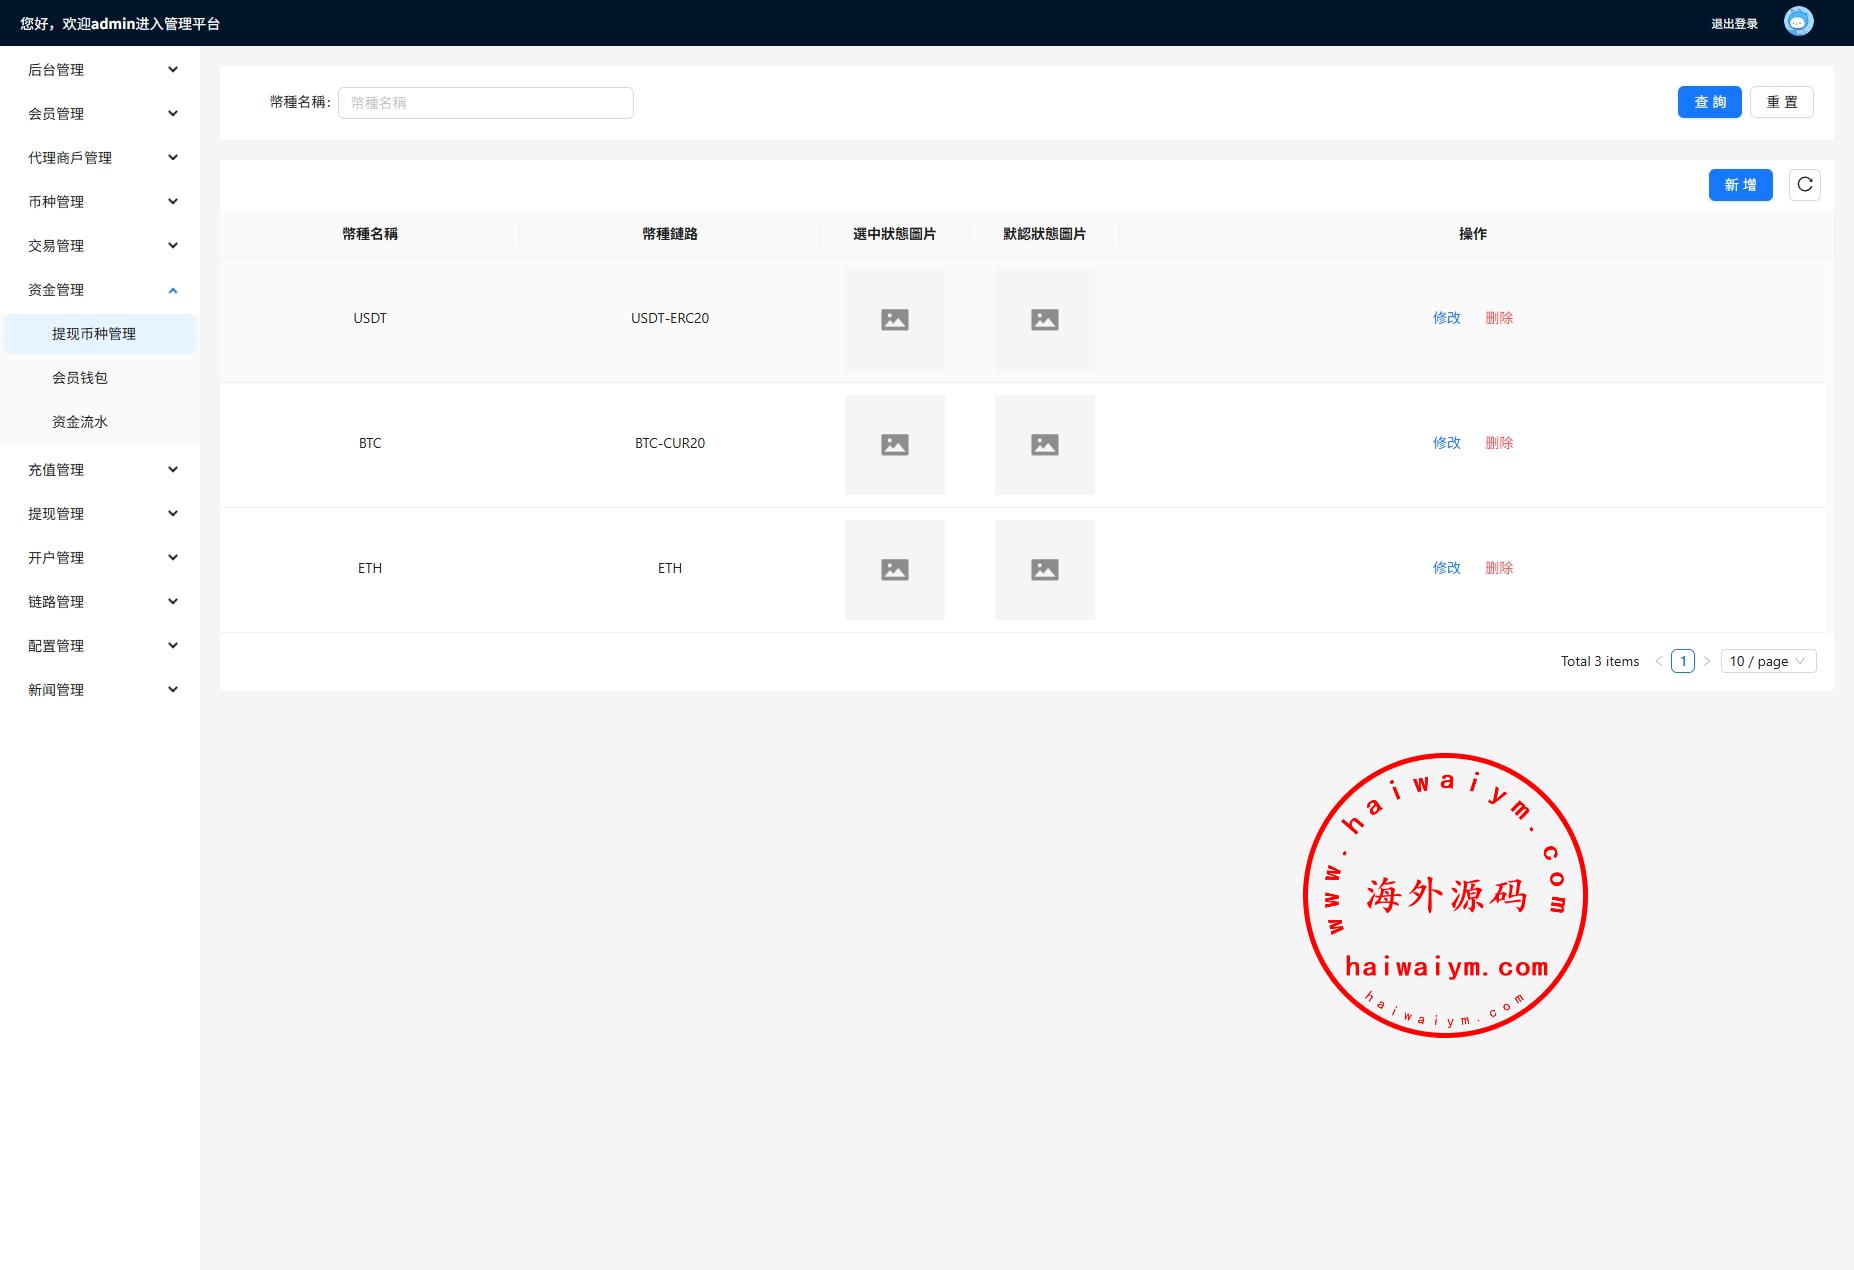Go to previous page arrow in pagination
This screenshot has height=1270, width=1854.
click(x=1658, y=661)
